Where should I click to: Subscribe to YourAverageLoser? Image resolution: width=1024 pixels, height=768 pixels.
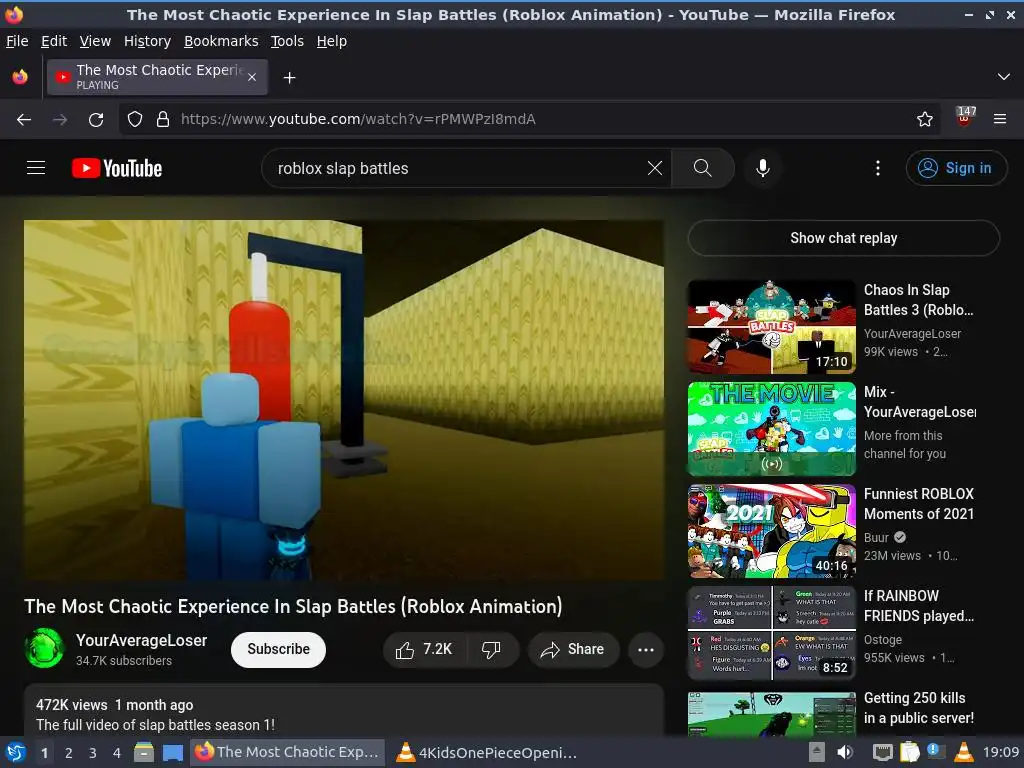click(278, 649)
